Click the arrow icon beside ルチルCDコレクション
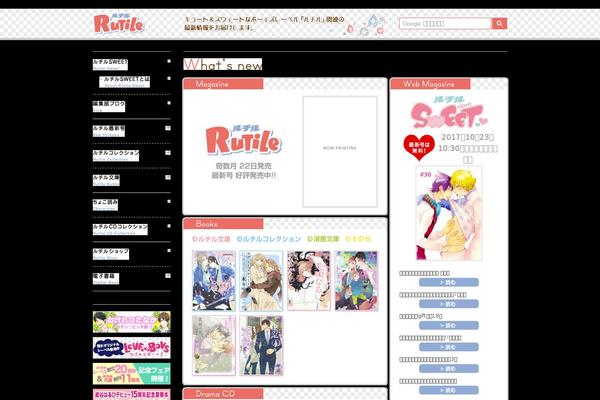The width and height of the screenshot is (600, 400). tap(169, 226)
